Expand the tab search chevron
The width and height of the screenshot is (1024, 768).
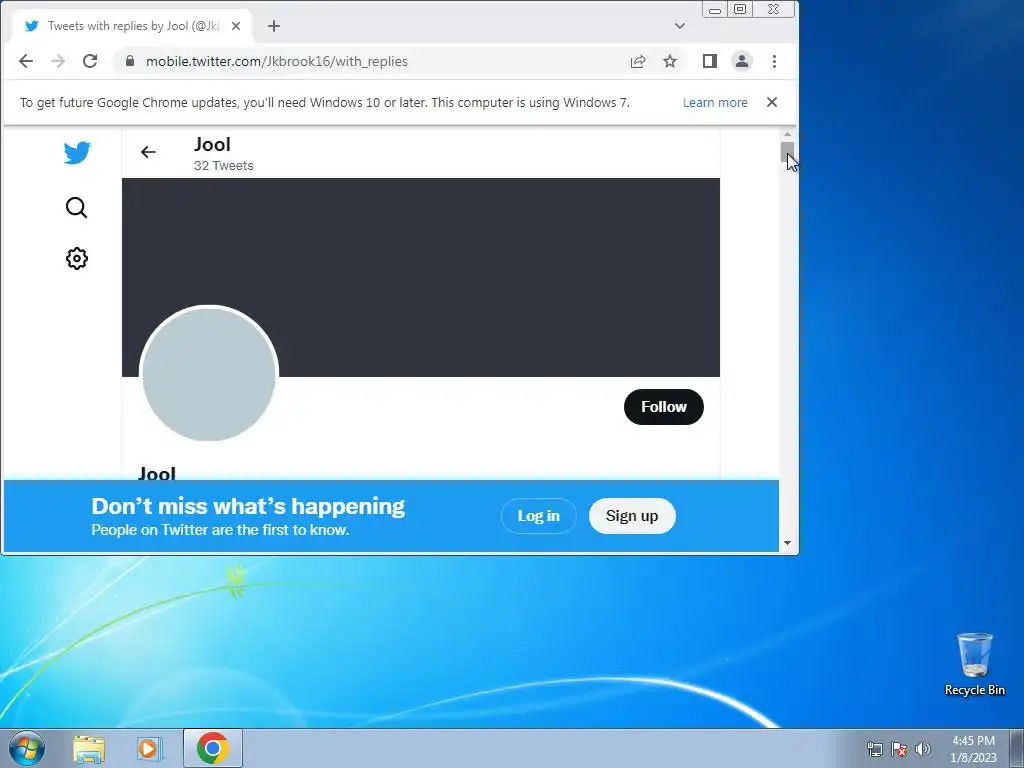pyautogui.click(x=680, y=26)
